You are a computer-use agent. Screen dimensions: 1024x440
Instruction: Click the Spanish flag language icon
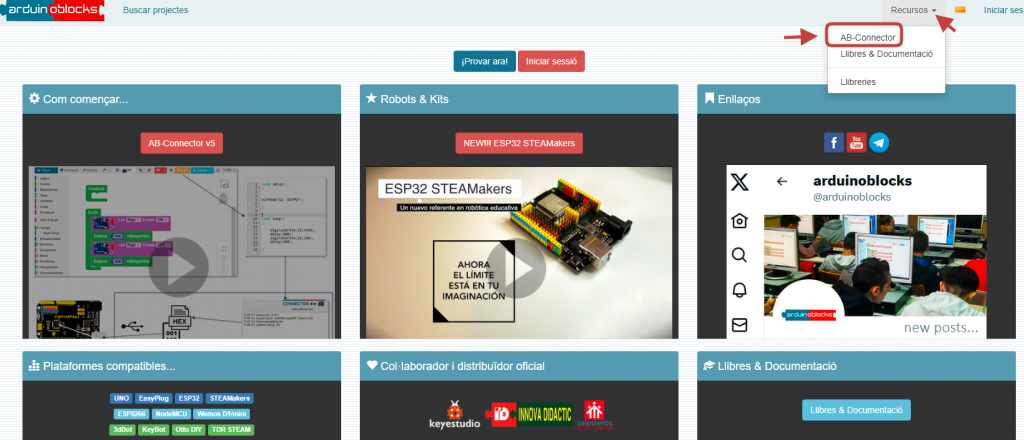point(960,10)
